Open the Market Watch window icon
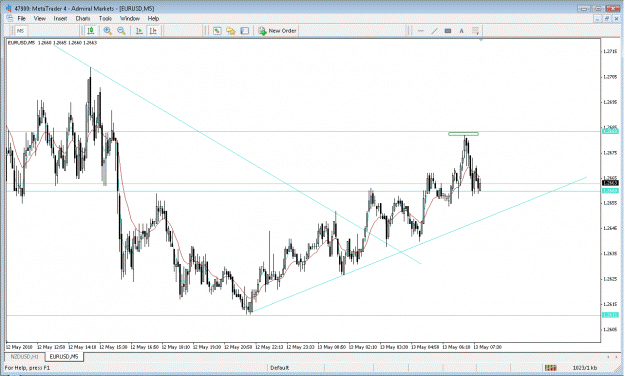 click(217, 31)
